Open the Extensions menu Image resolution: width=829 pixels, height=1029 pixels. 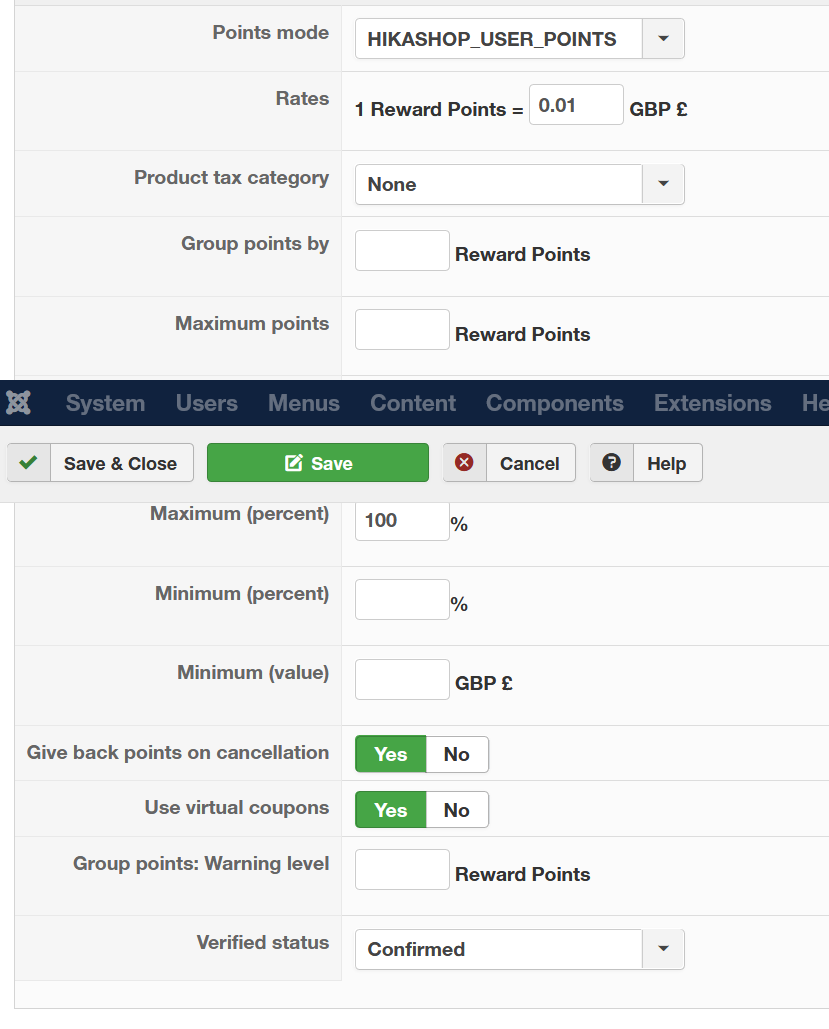point(712,403)
